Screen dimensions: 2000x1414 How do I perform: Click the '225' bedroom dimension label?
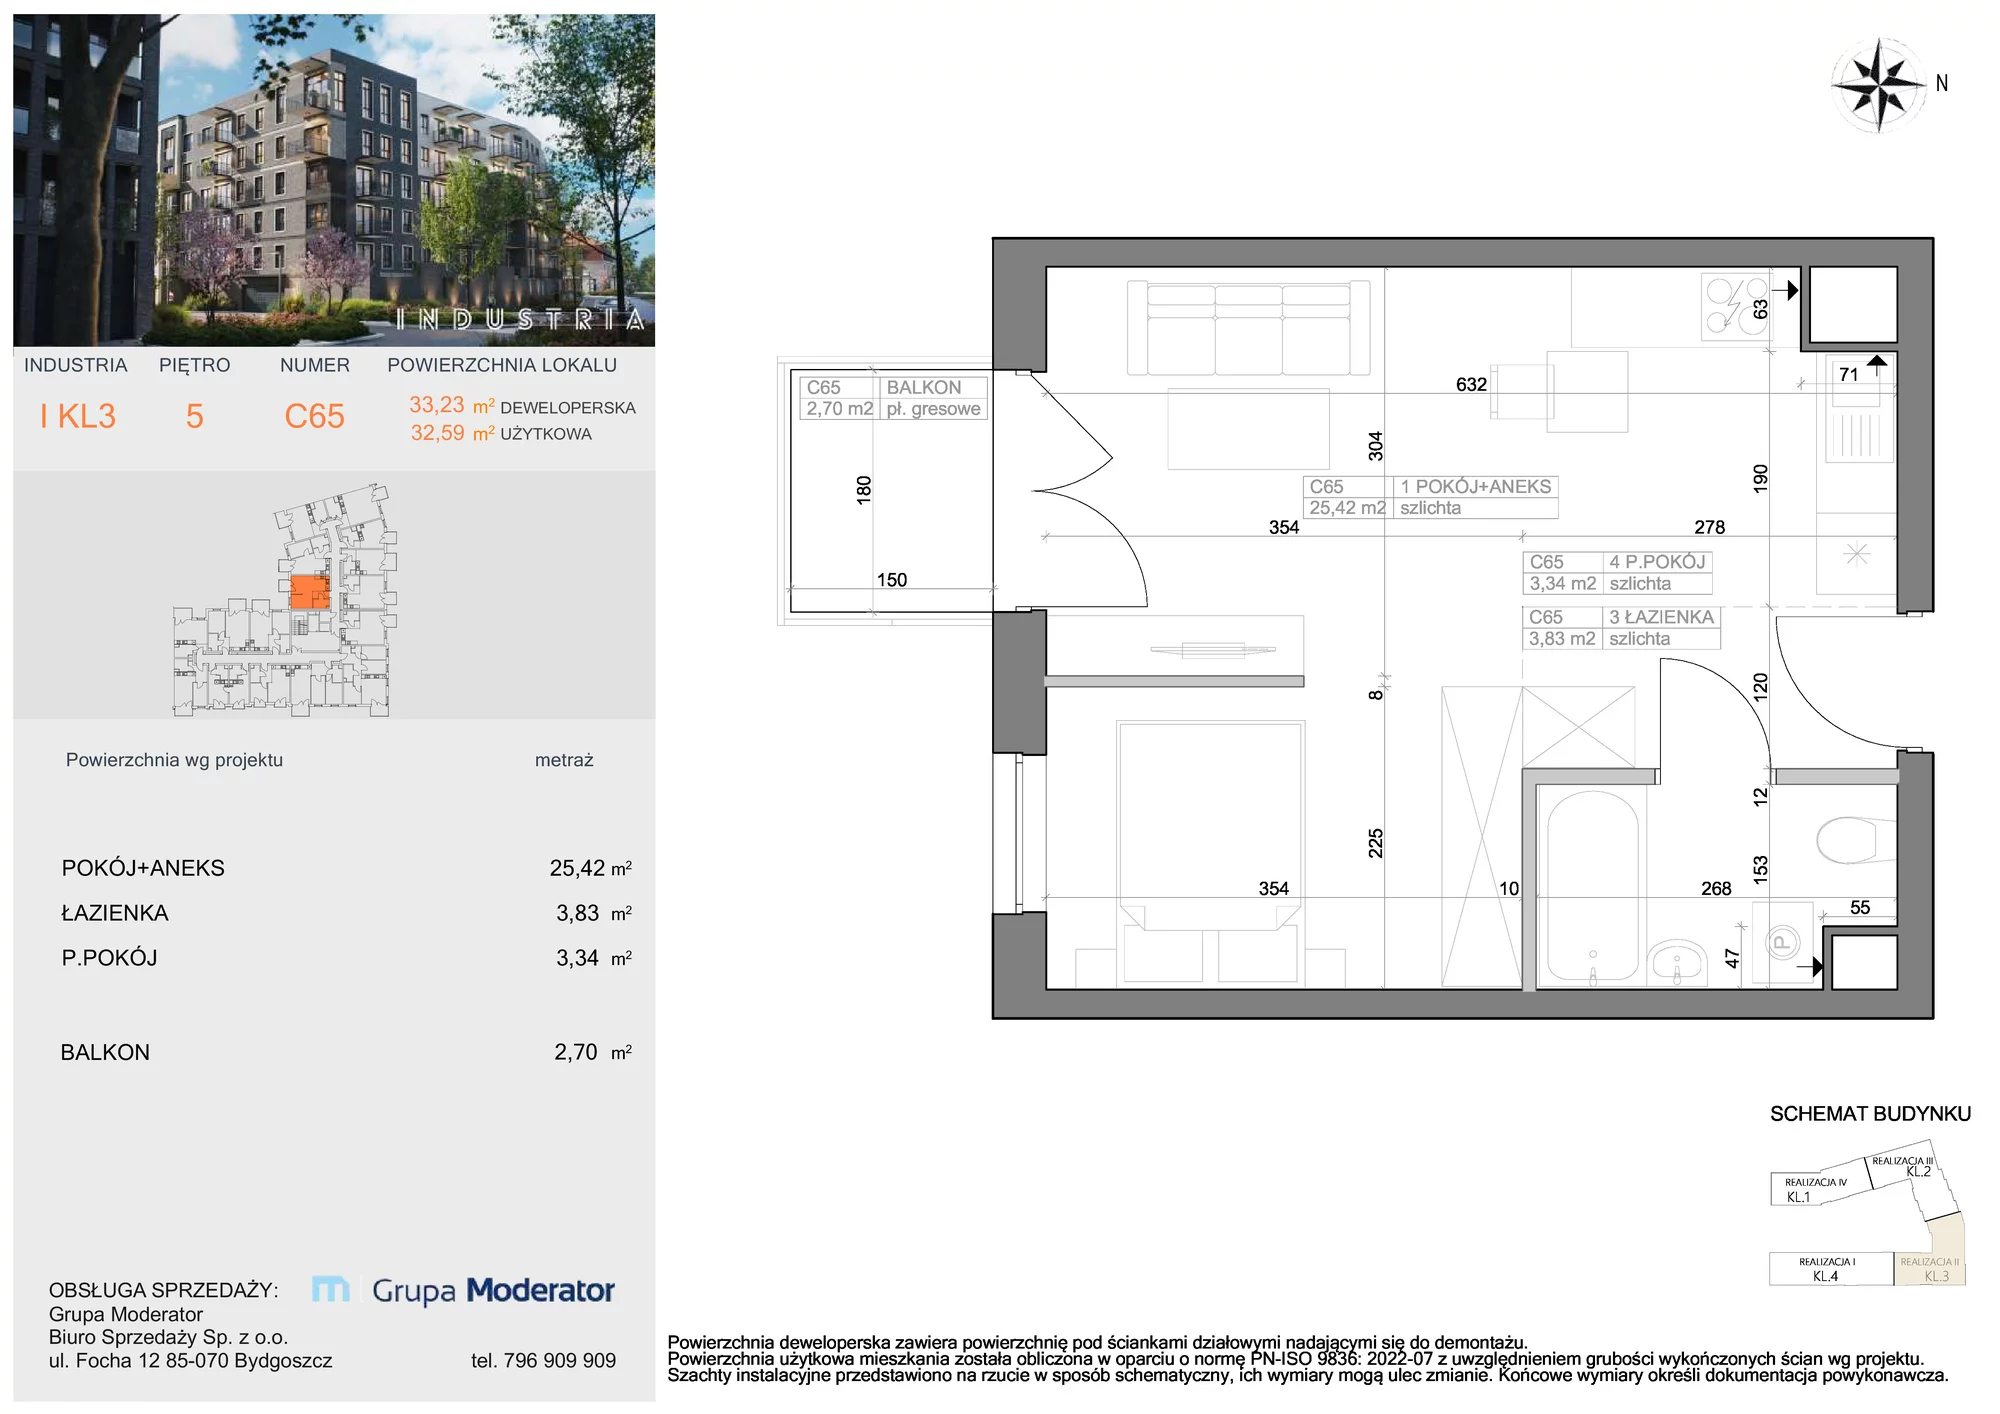[1376, 843]
